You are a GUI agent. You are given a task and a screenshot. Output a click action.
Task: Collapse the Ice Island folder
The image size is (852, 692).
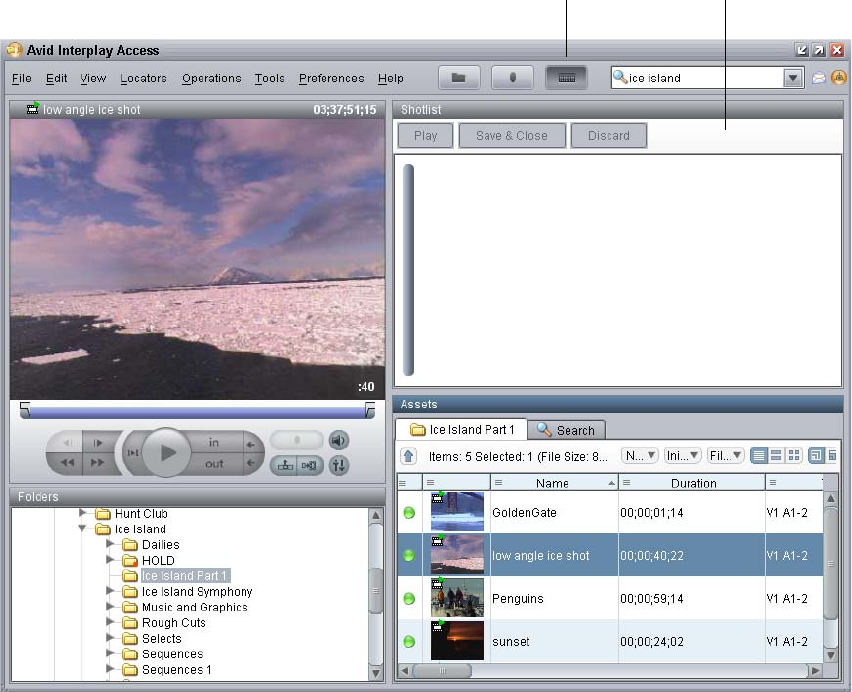(82, 528)
